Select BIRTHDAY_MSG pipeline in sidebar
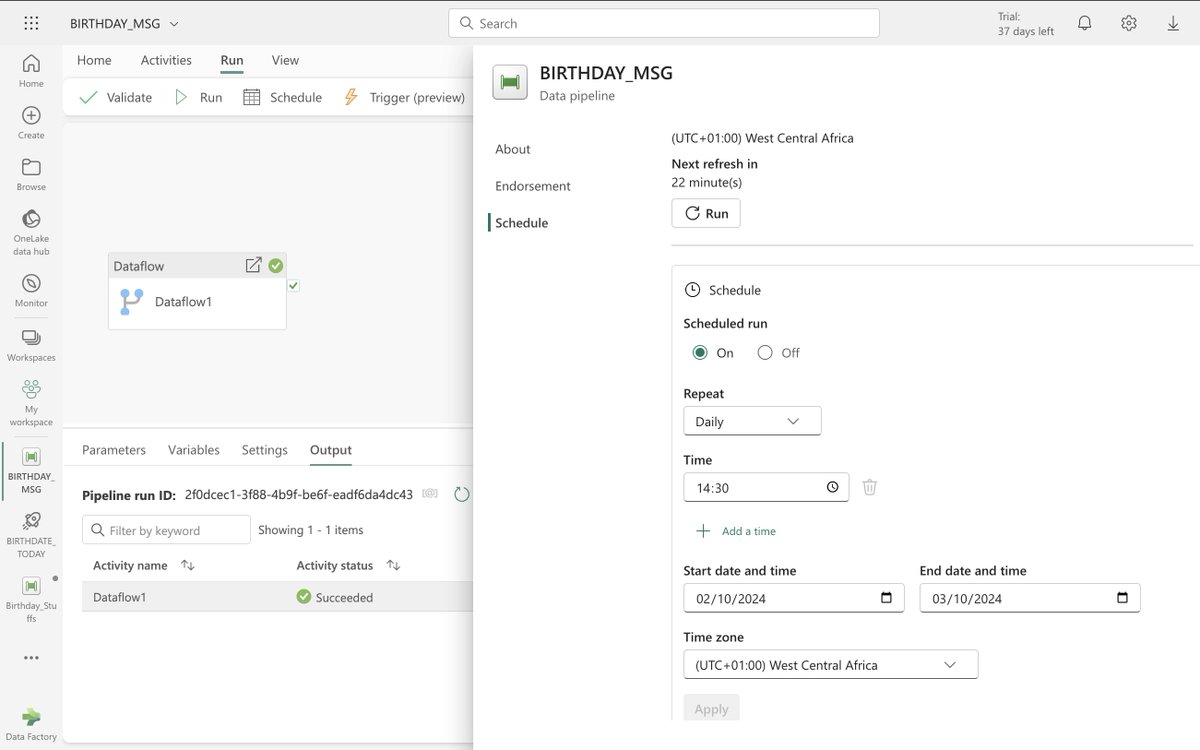Screen dimensions: 1200x750 coord(31,470)
